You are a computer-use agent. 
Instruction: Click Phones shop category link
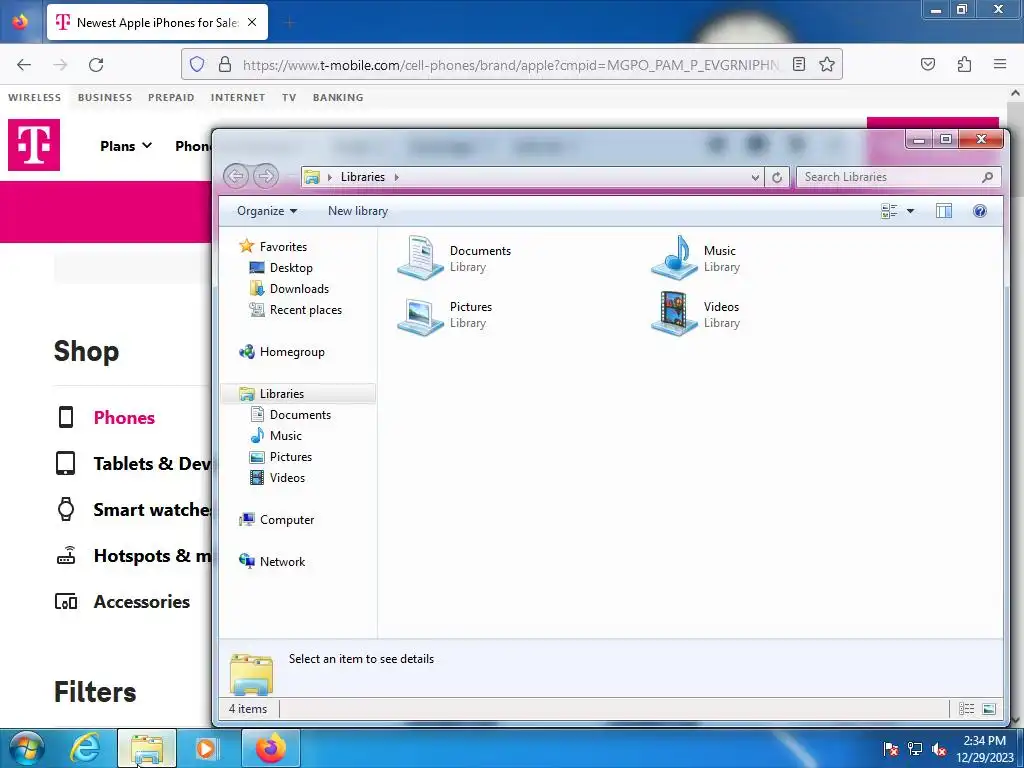(124, 417)
